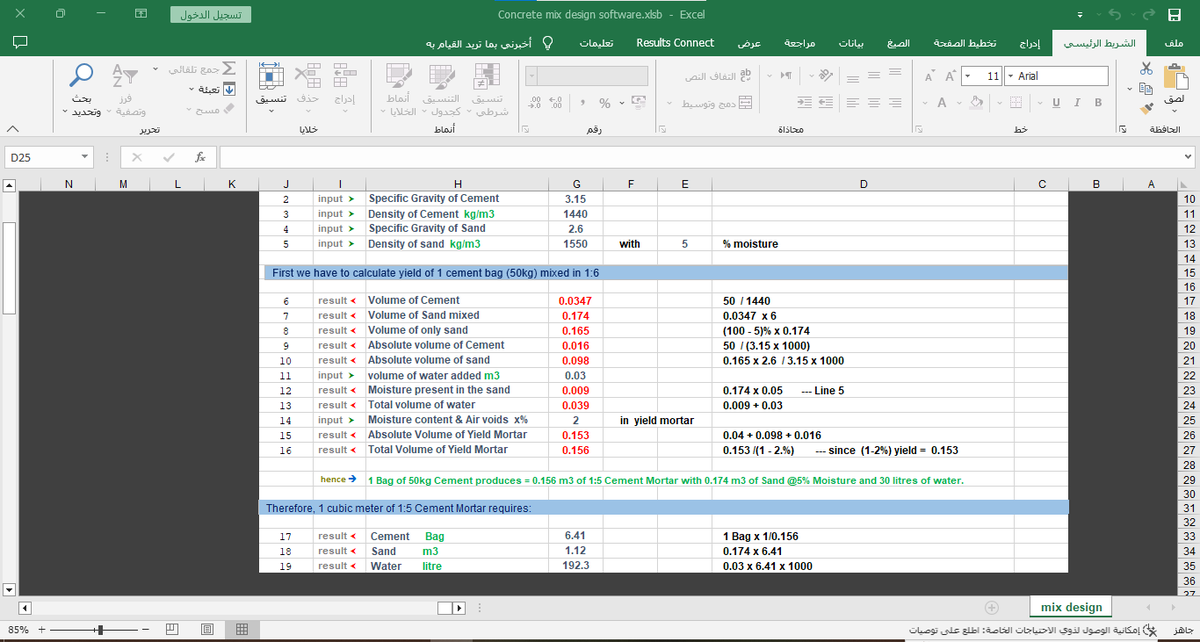Click the Sign in (تسجيل الدخول) button
The image size is (1200, 642).
point(211,14)
